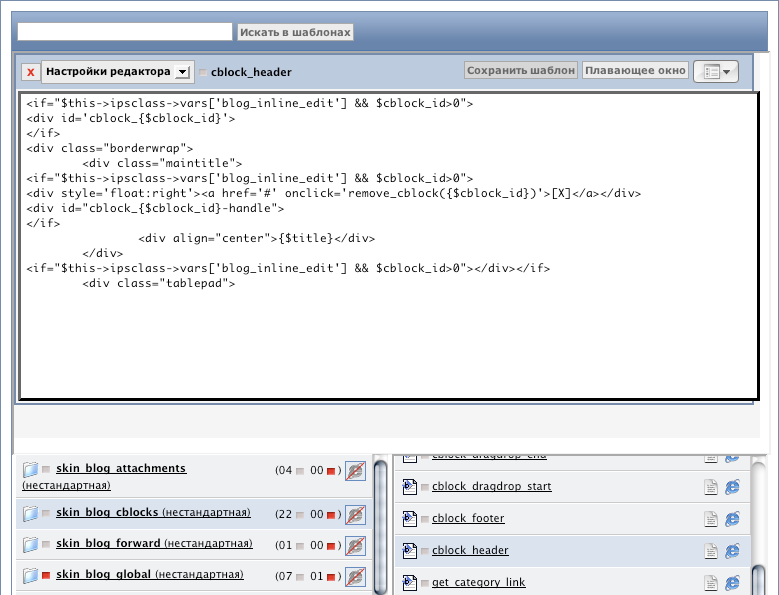Screen dimensions: 779x595
Task: Preview cblock_header with the browser icon
Action: click(x=732, y=551)
